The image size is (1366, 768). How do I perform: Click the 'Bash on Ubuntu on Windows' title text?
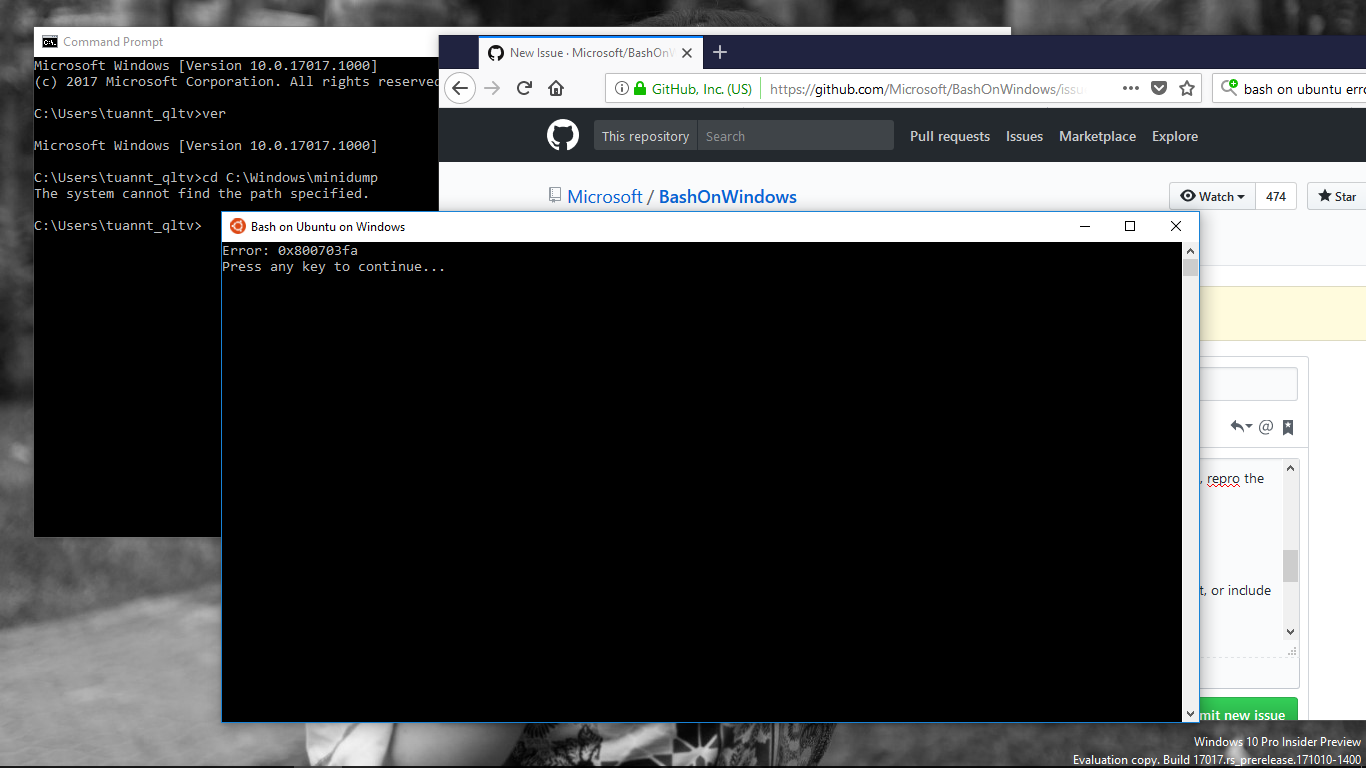pos(328,226)
